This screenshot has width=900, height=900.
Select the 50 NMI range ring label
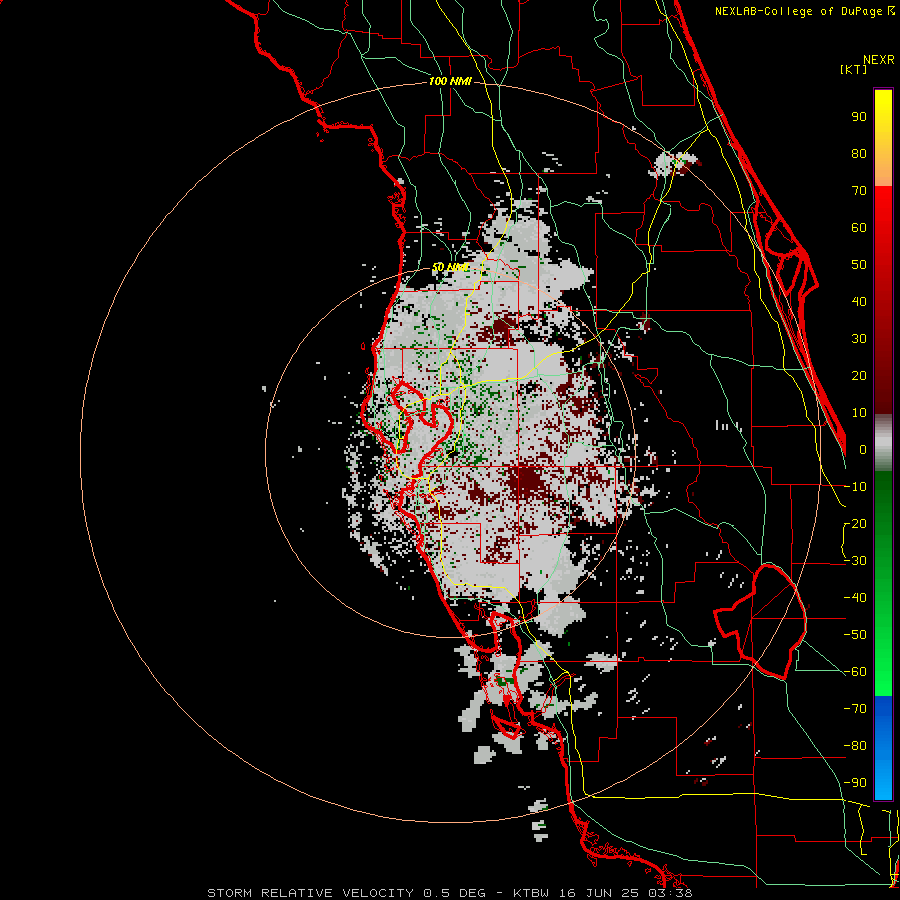(x=450, y=267)
